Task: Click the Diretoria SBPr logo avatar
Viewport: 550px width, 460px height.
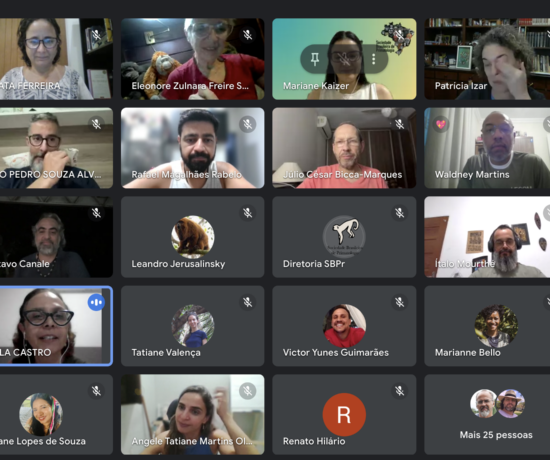Action: pyautogui.click(x=344, y=237)
